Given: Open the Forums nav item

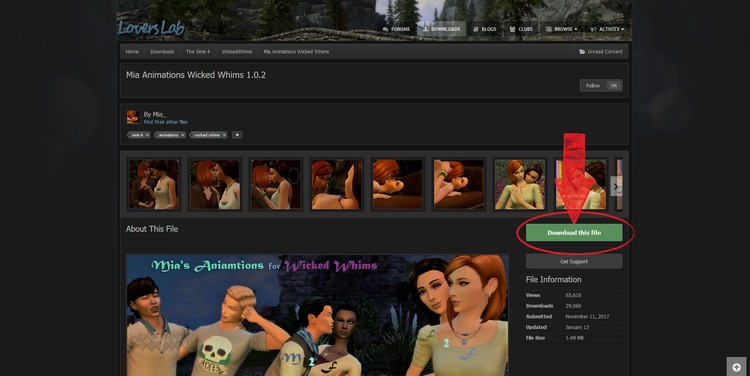Looking at the screenshot, I should 396,29.
